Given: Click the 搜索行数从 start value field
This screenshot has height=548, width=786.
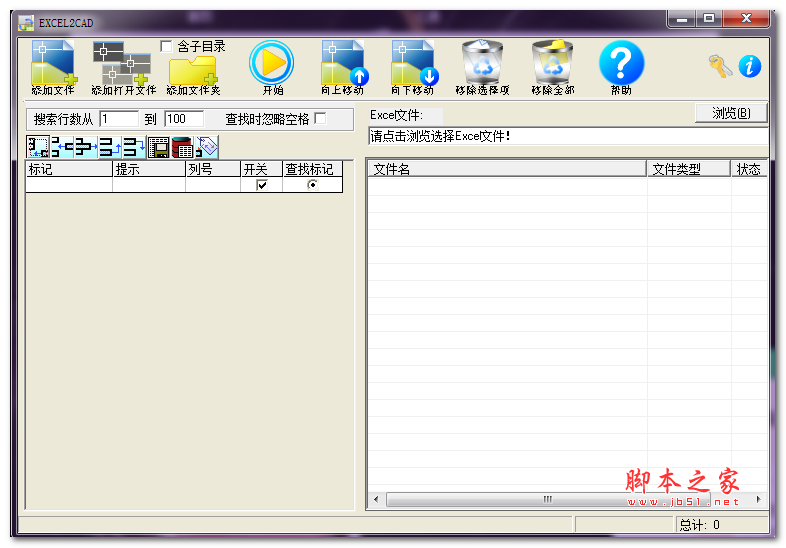Looking at the screenshot, I should tap(119, 119).
